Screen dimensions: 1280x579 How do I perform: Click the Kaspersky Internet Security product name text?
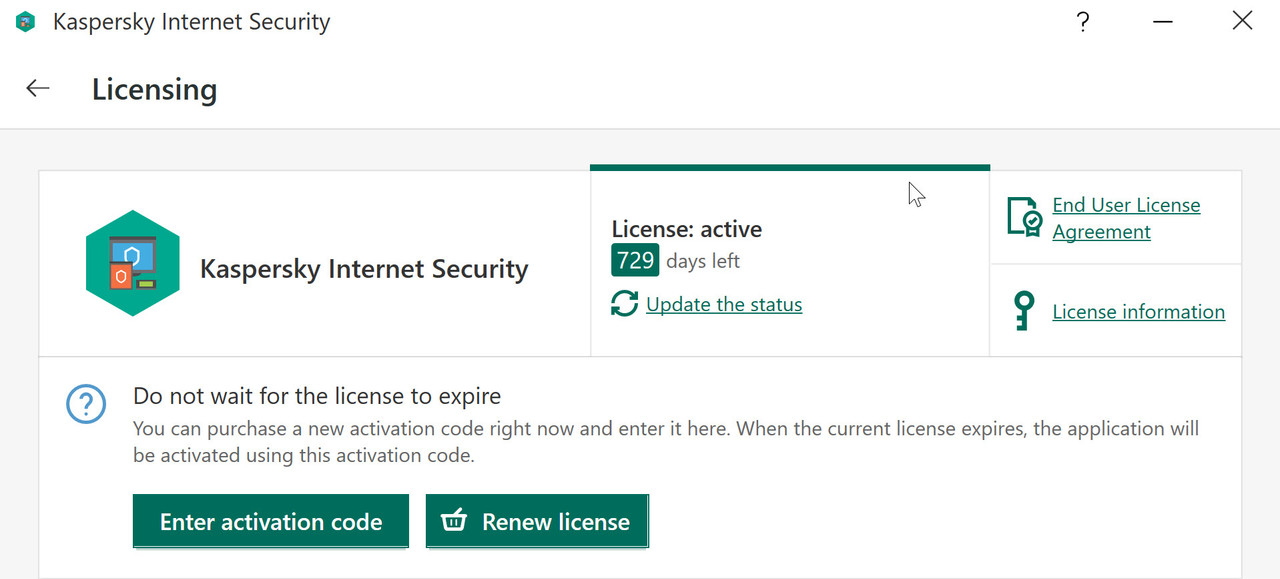364,269
